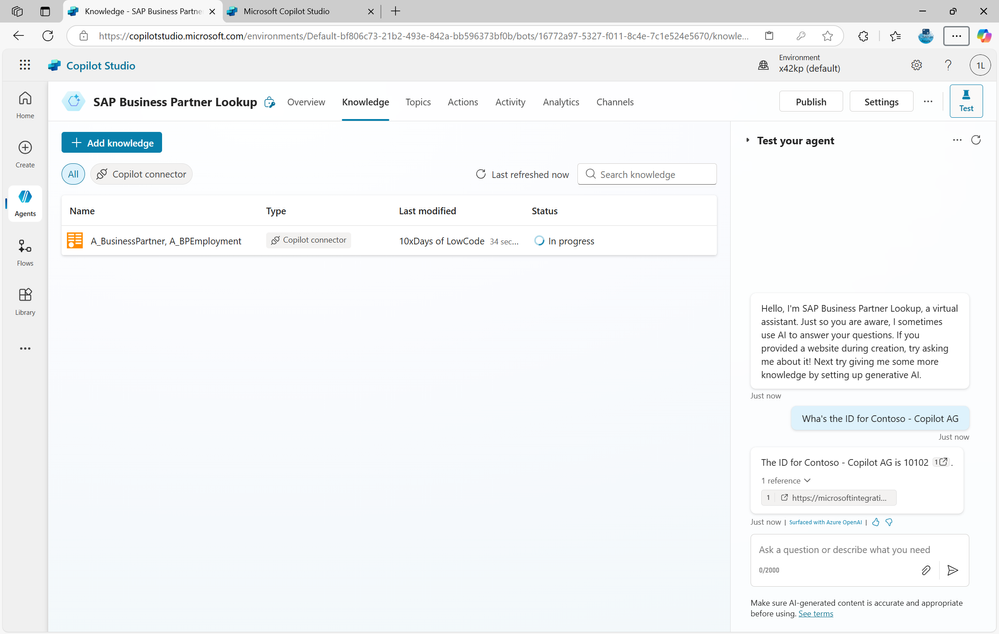
Task: Click the thumbs up feedback icon
Action: tap(875, 522)
